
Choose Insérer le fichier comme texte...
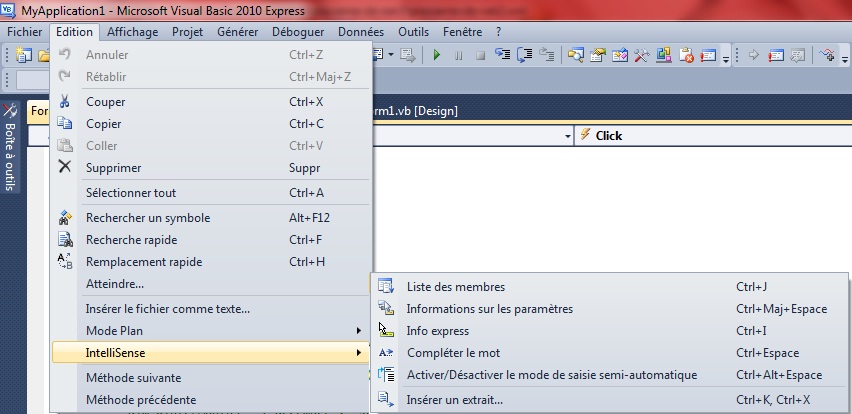click(x=211, y=309)
